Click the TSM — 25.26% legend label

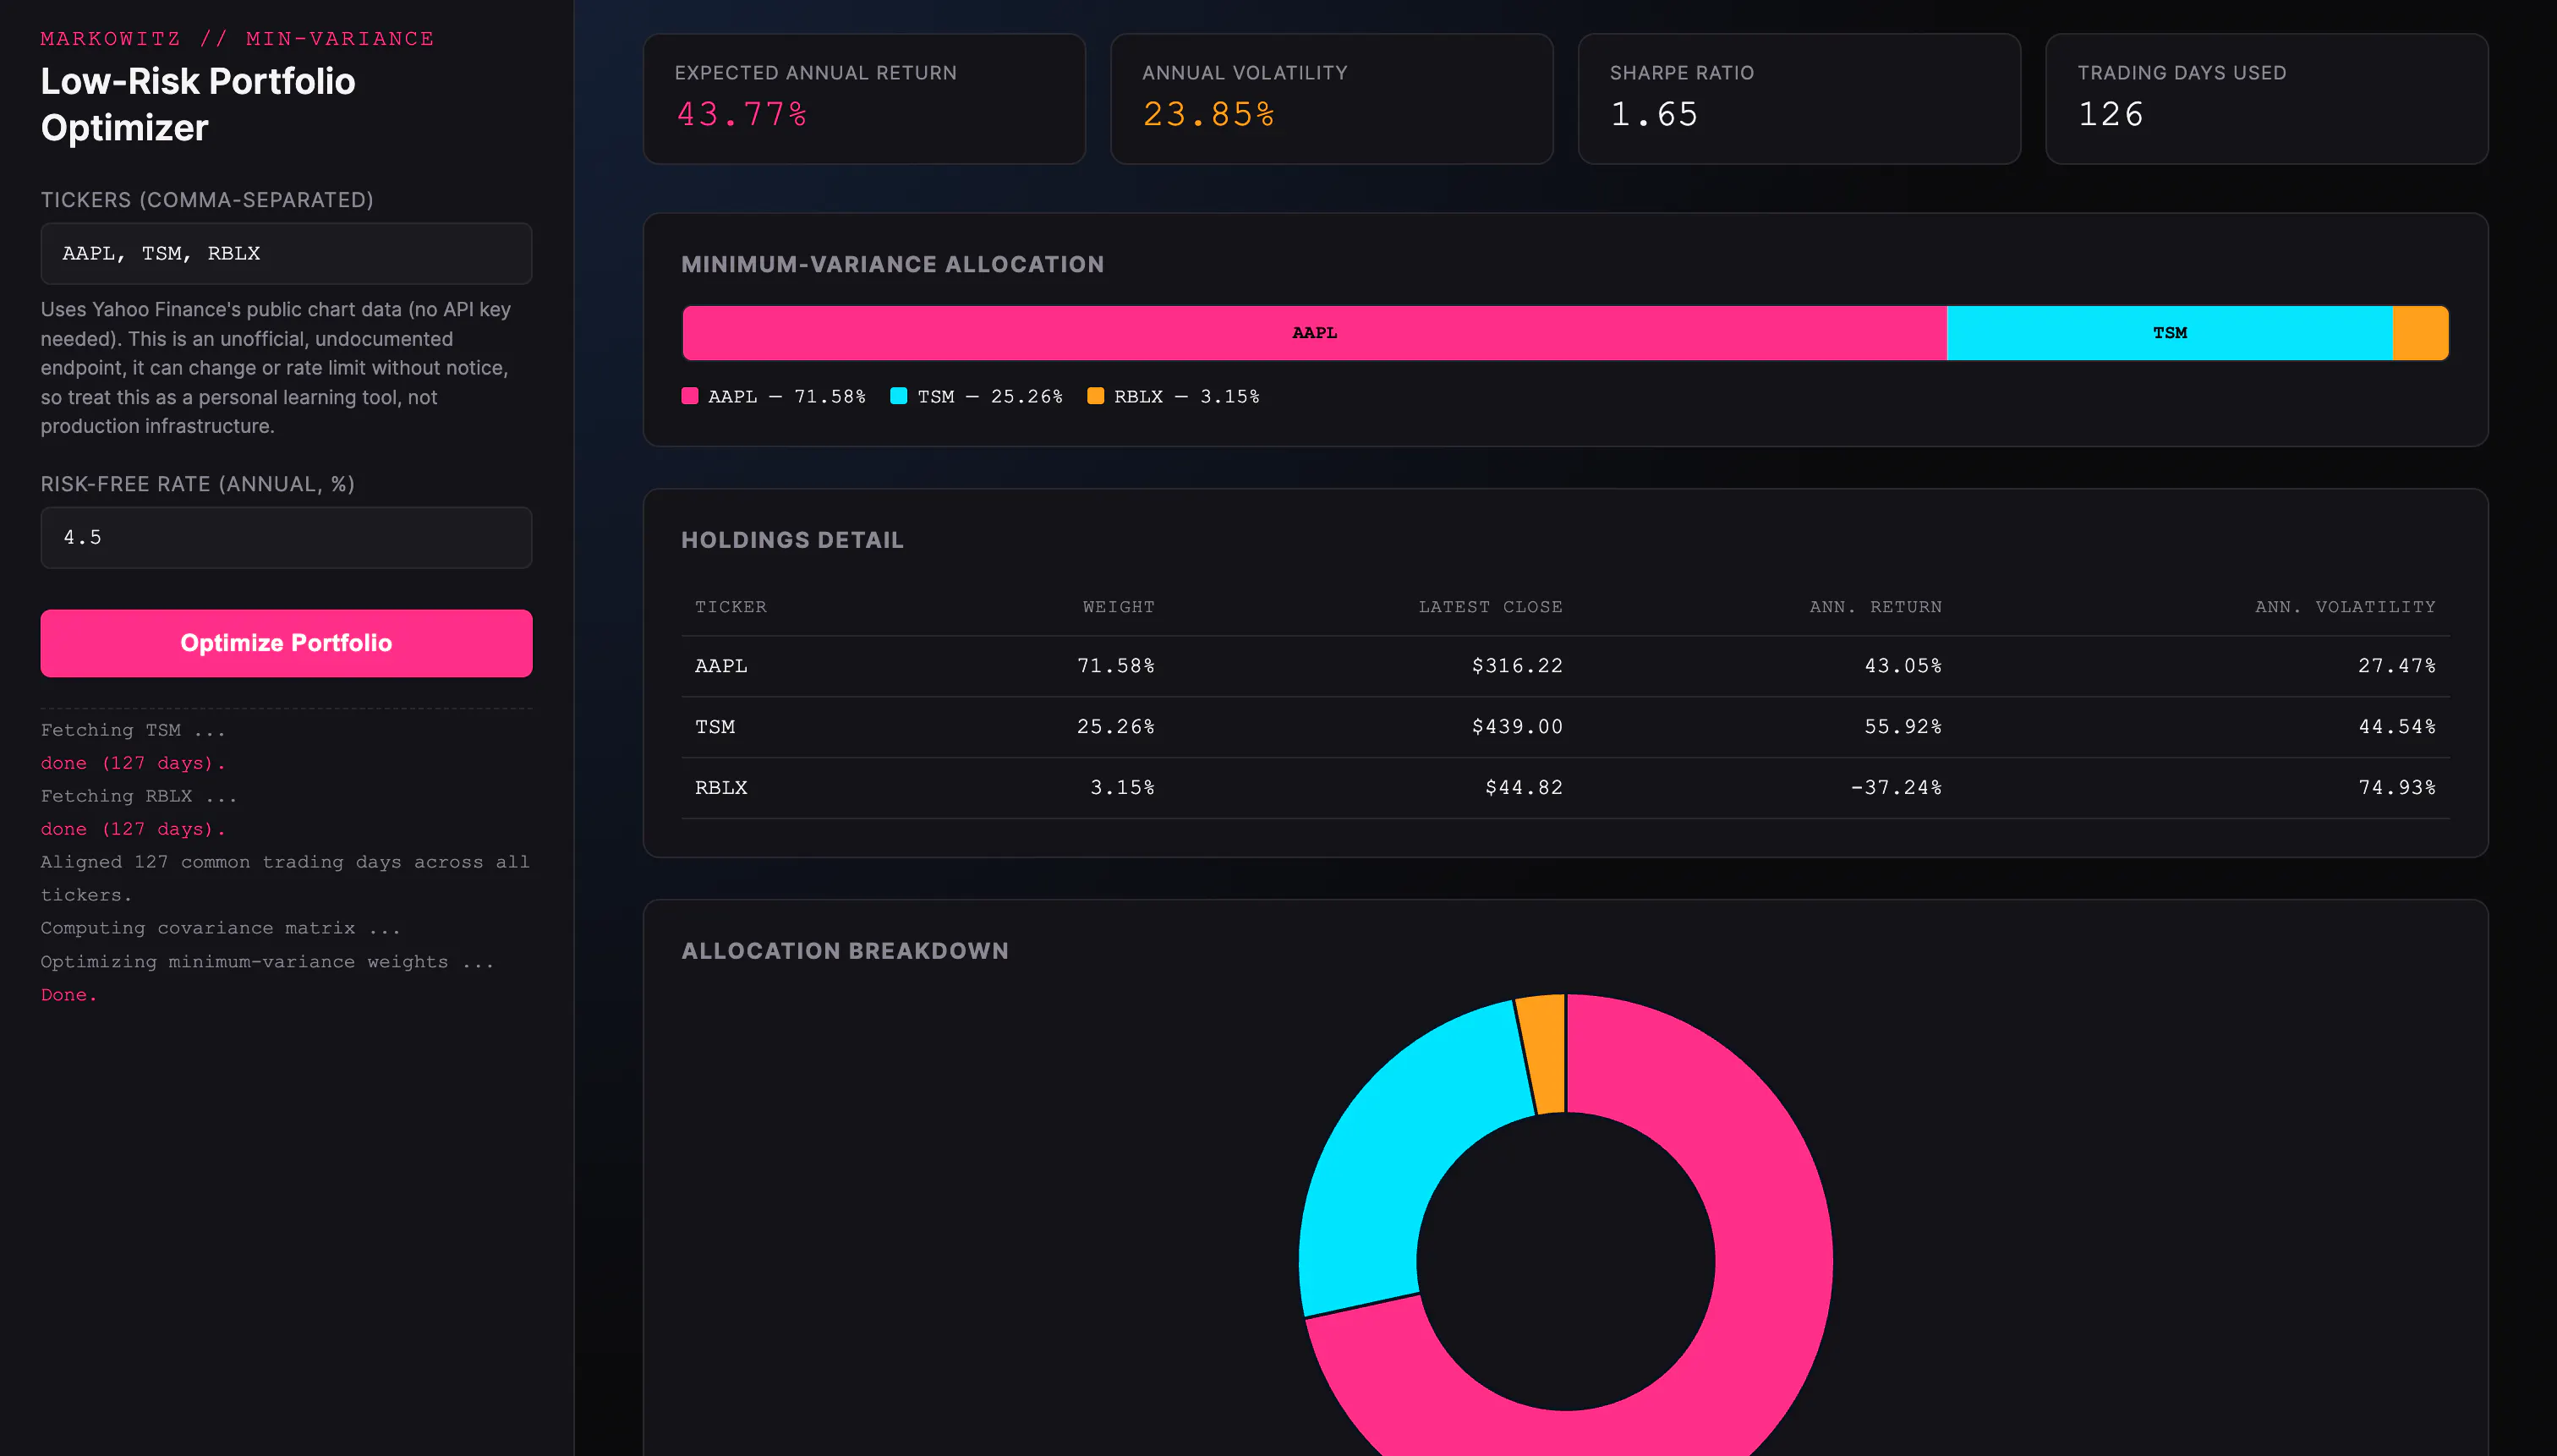[x=990, y=397]
